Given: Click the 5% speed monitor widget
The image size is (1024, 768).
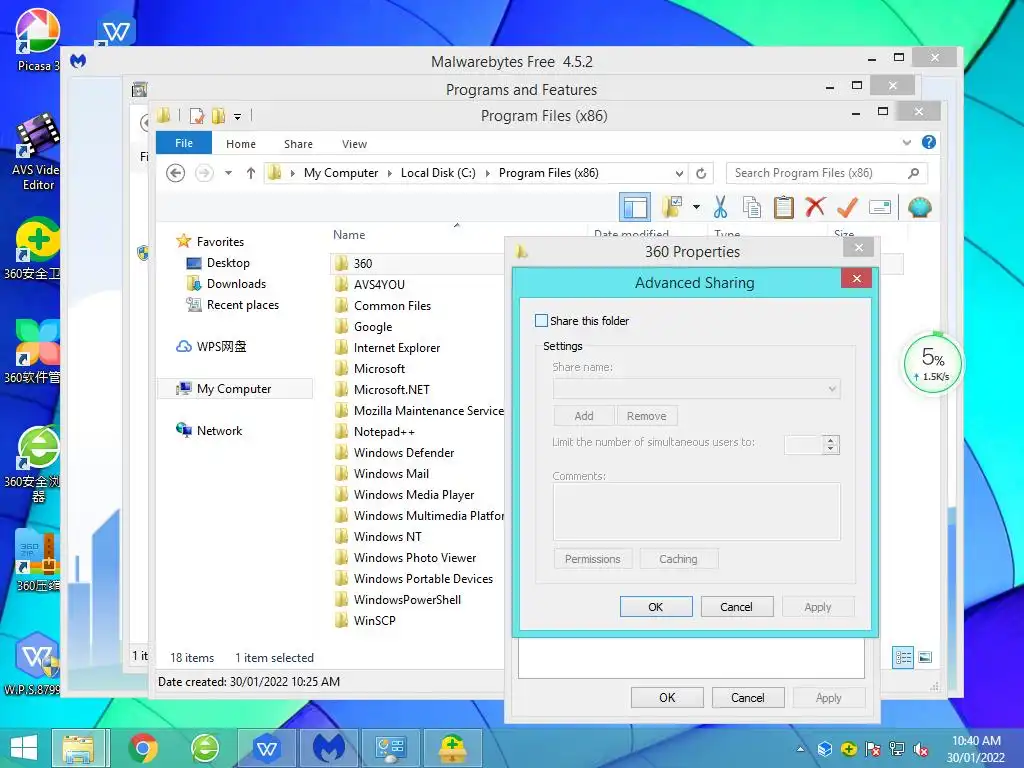Looking at the screenshot, I should tap(934, 364).
